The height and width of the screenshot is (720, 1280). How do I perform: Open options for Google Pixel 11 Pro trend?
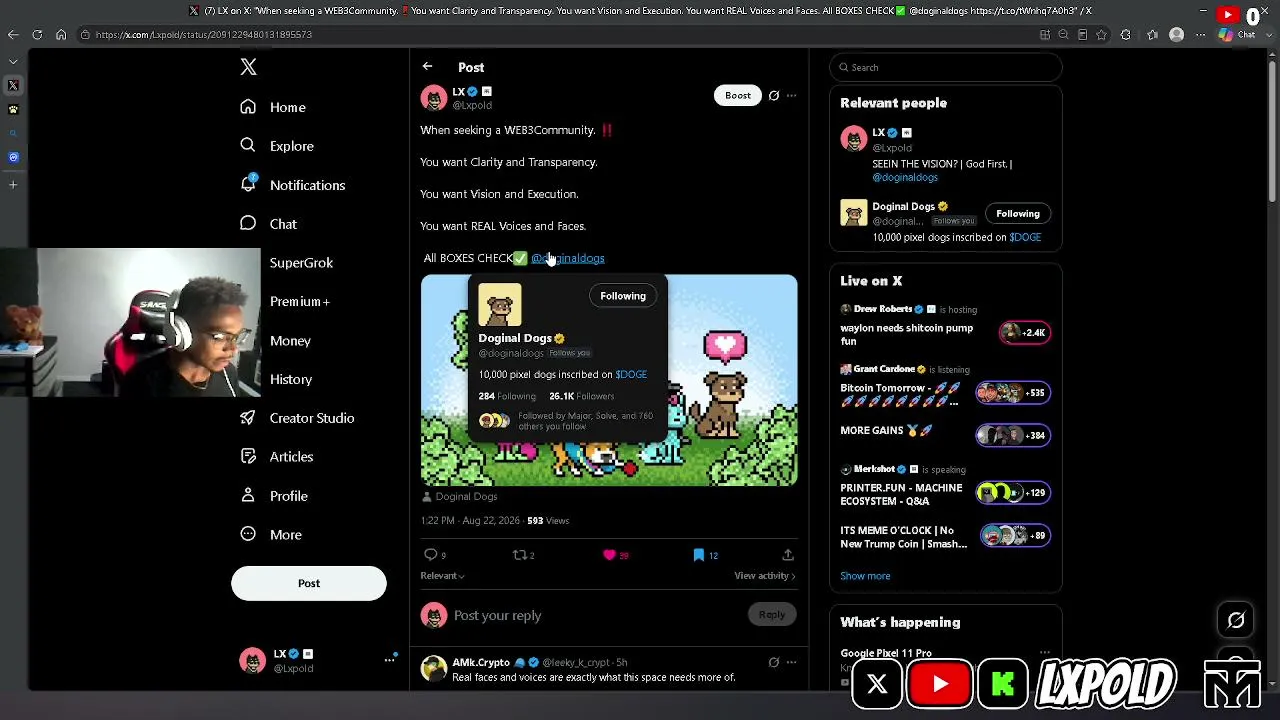coord(1044,653)
